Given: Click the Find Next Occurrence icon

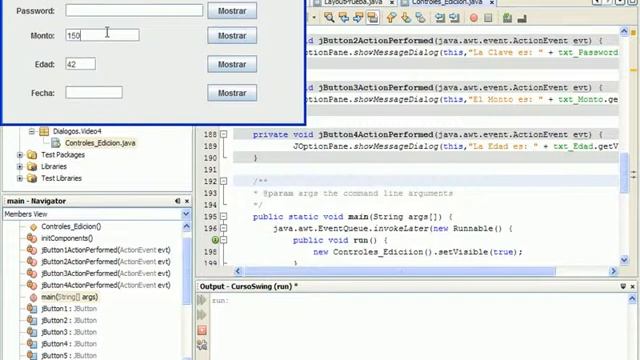Looking at the screenshot, I should click(358, 18).
